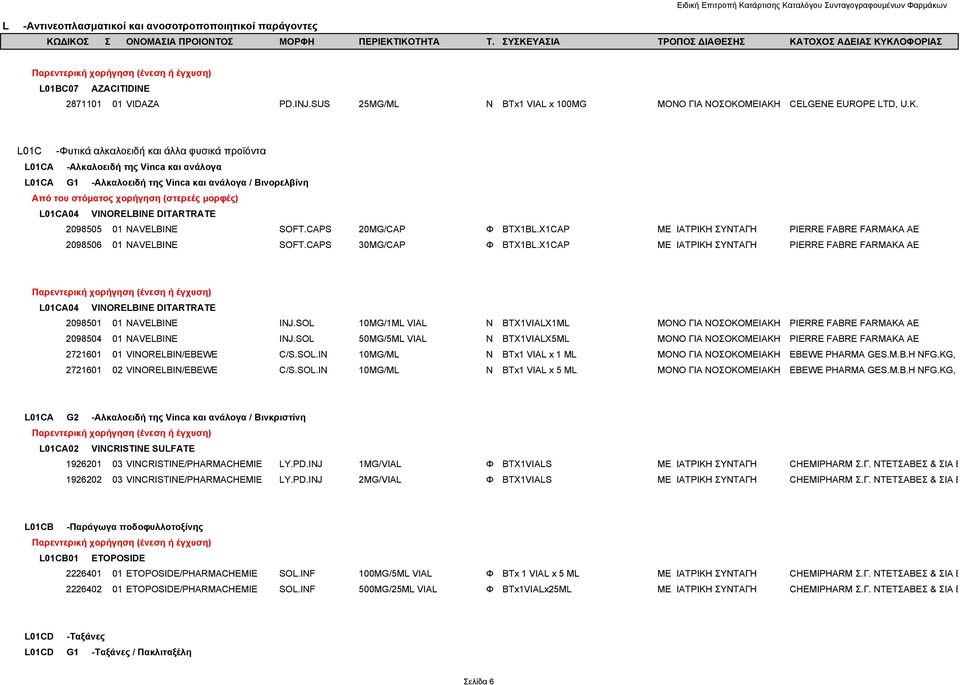This screenshot has height=685, width=960.
Task: Click red heading Από του στόματος χορήγηση
Action: tap(135, 198)
